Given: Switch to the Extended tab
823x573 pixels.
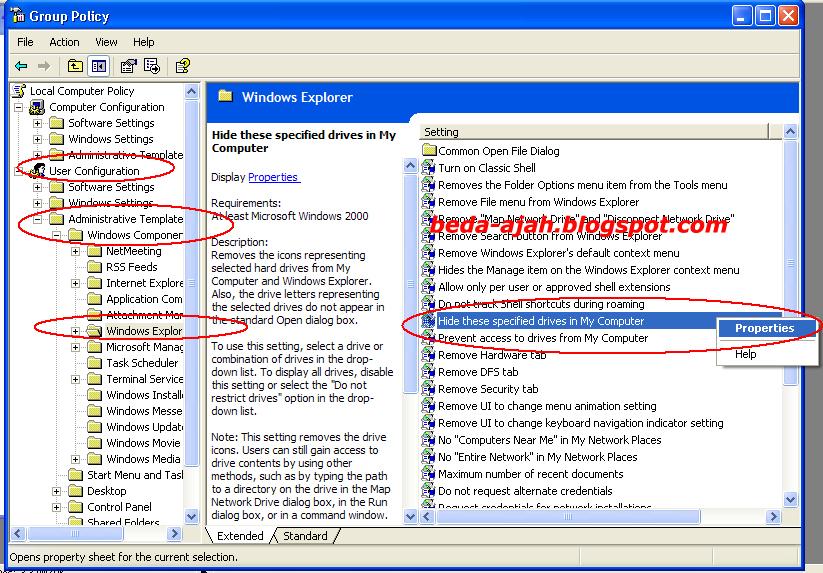Looking at the screenshot, I should point(240,536).
